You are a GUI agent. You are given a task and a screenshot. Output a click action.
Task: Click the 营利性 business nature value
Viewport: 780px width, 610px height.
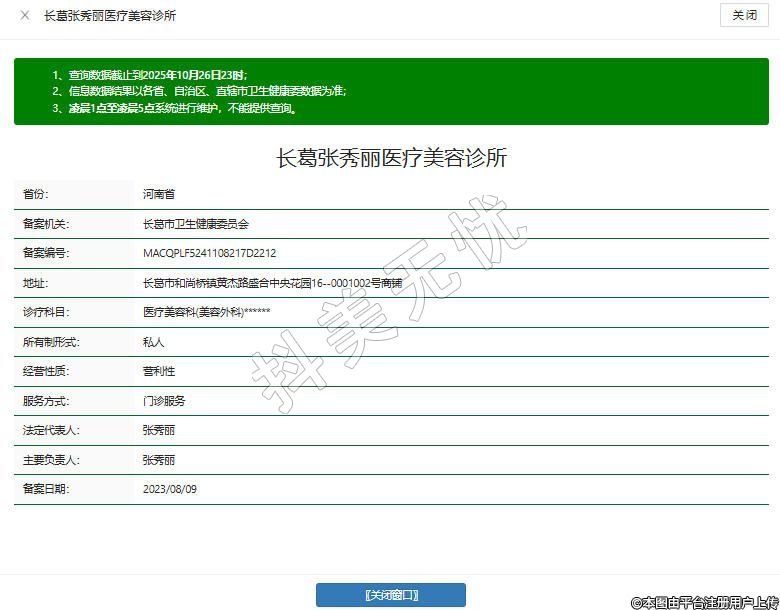(x=159, y=371)
